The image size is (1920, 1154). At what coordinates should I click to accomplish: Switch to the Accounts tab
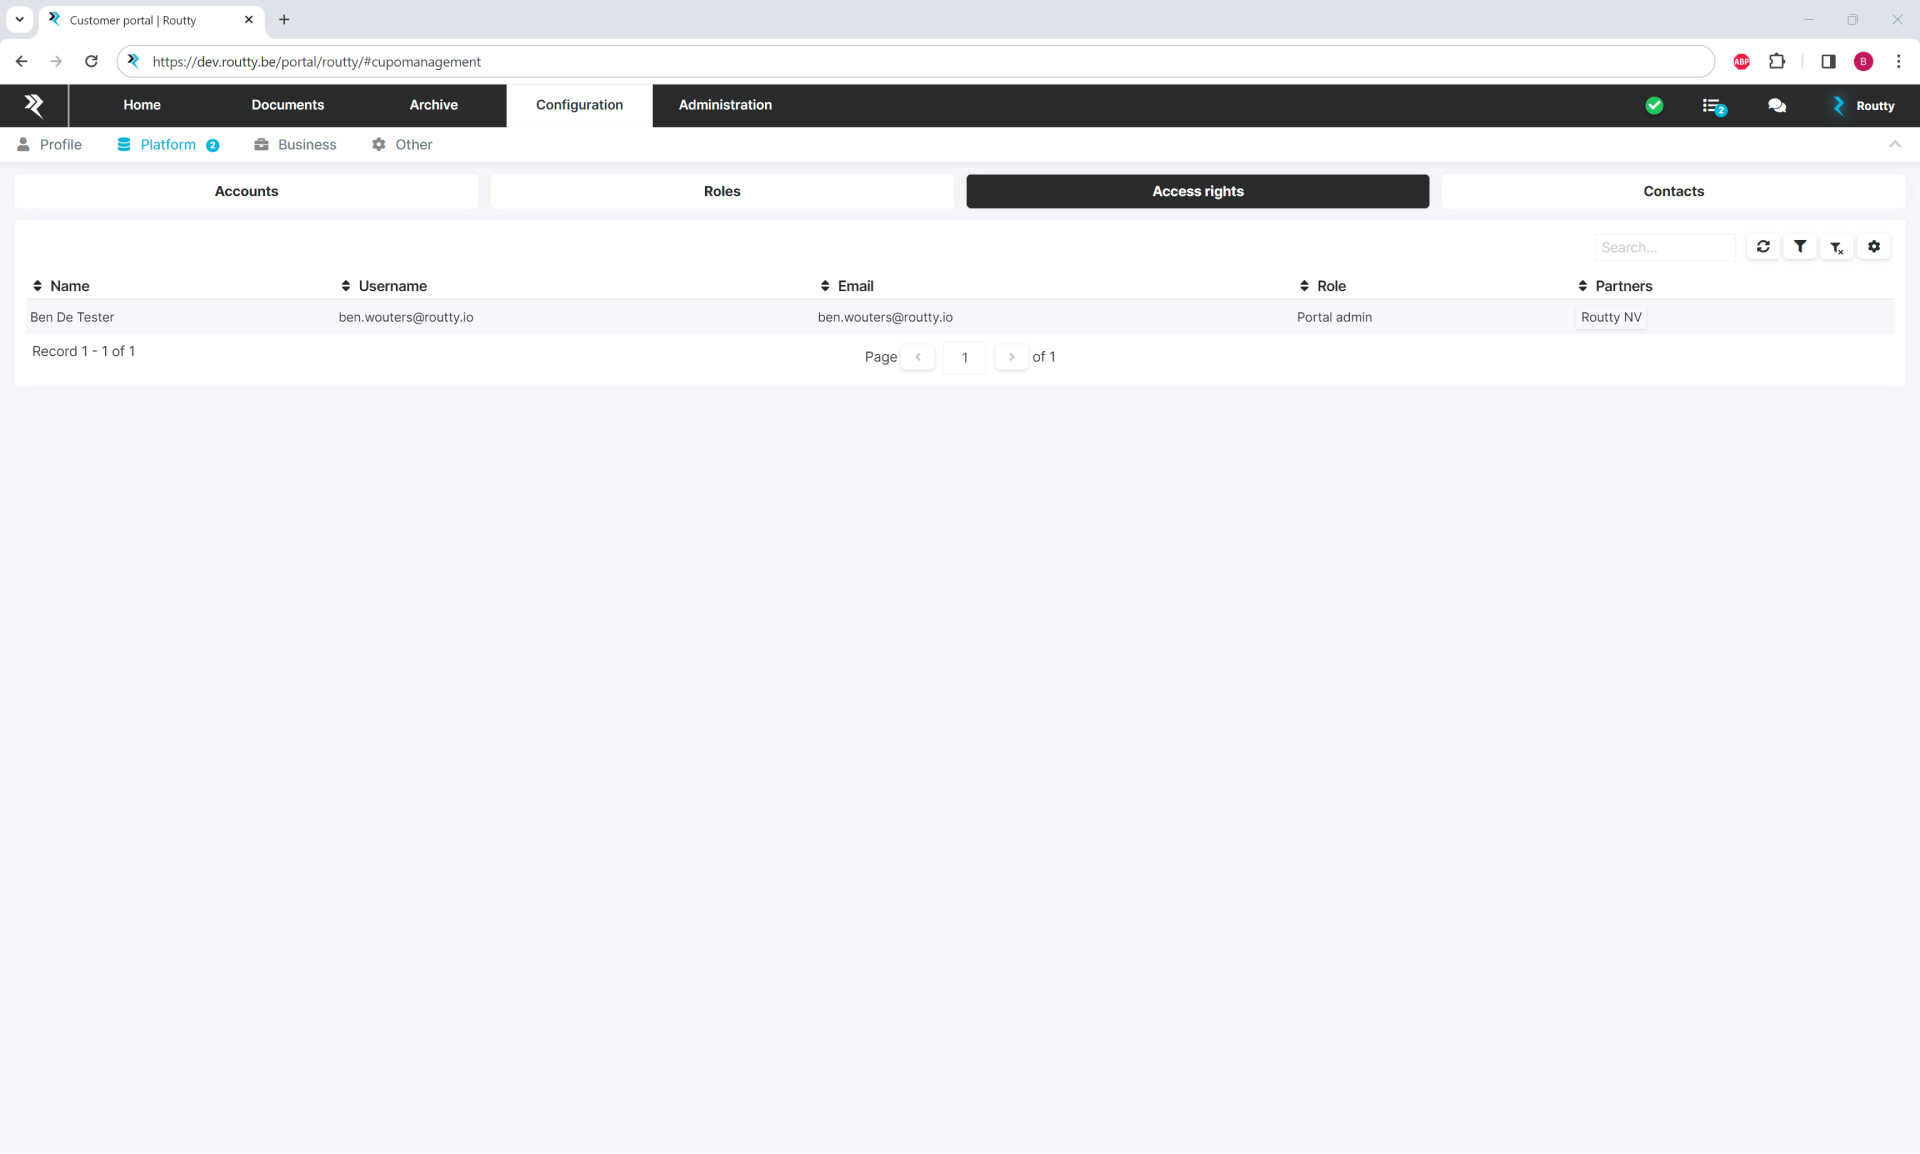coord(247,191)
